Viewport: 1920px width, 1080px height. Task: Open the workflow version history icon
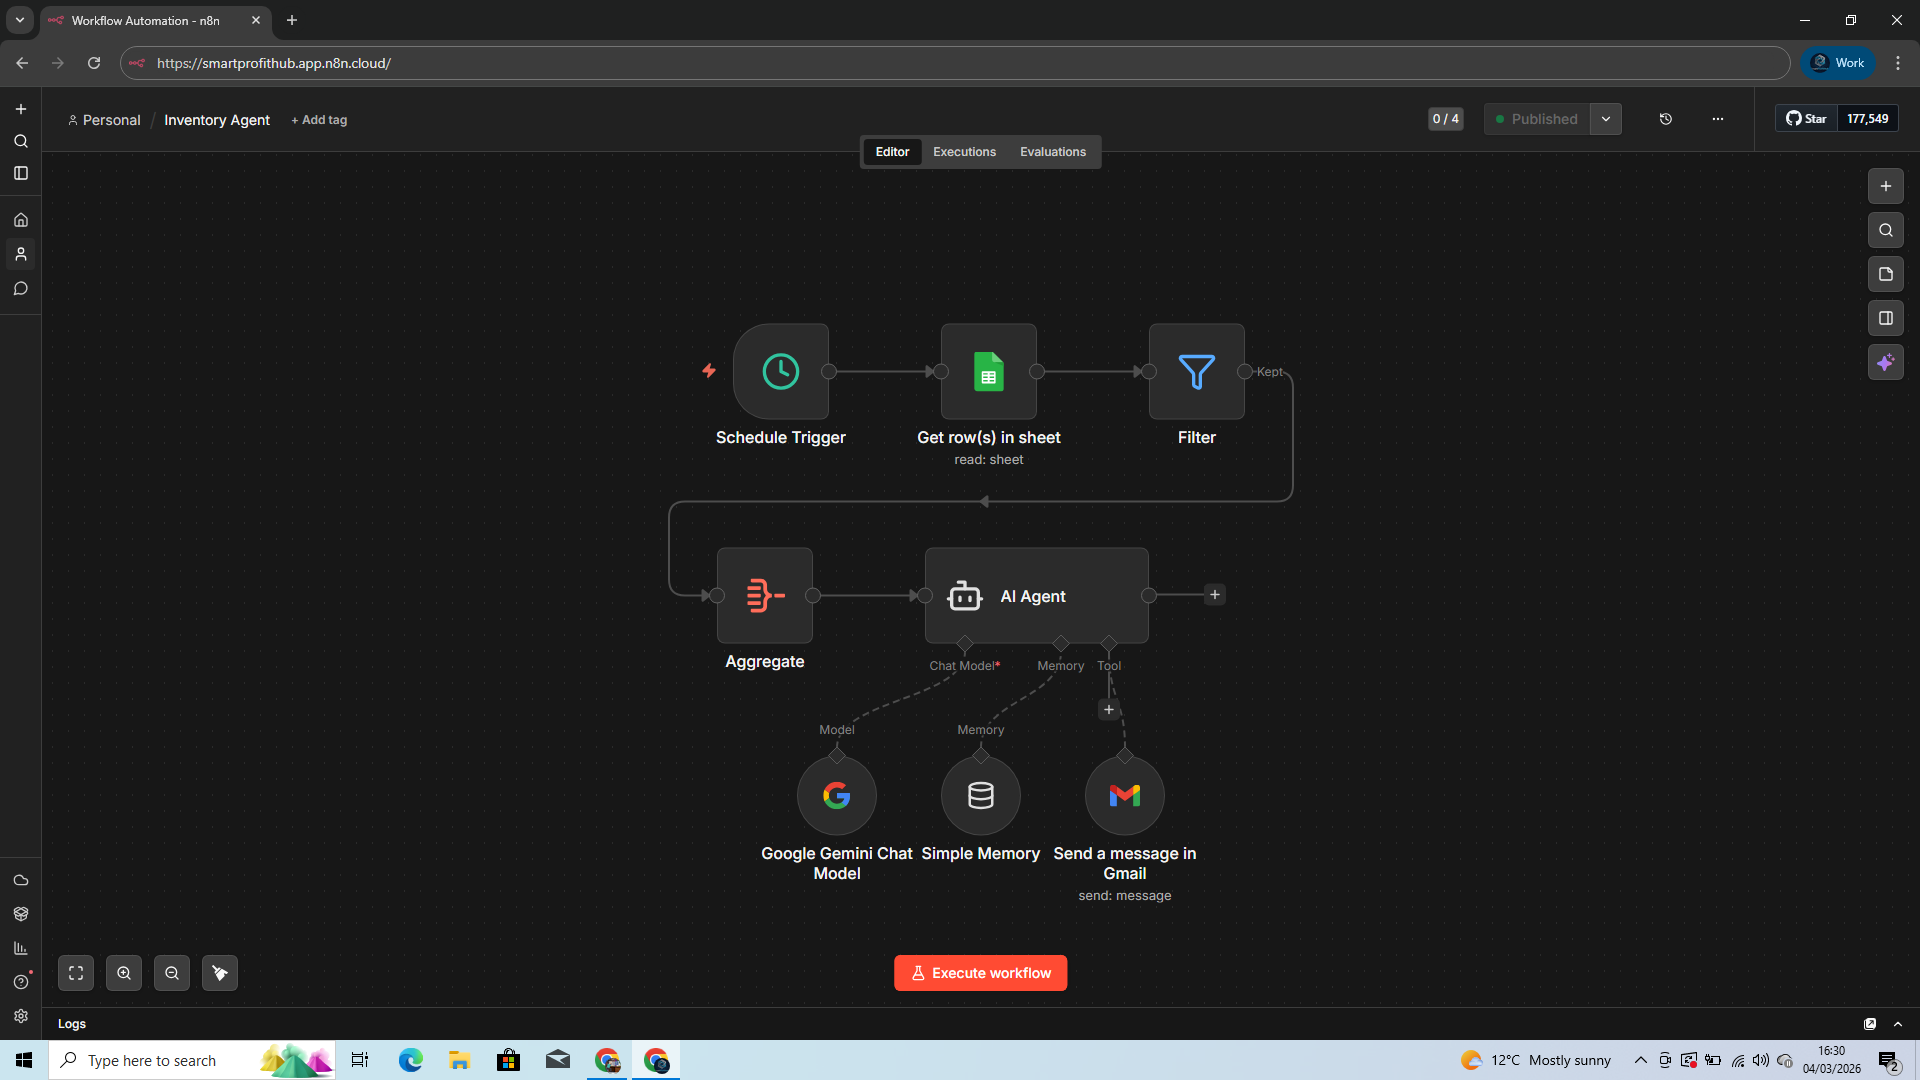[x=1666, y=119]
